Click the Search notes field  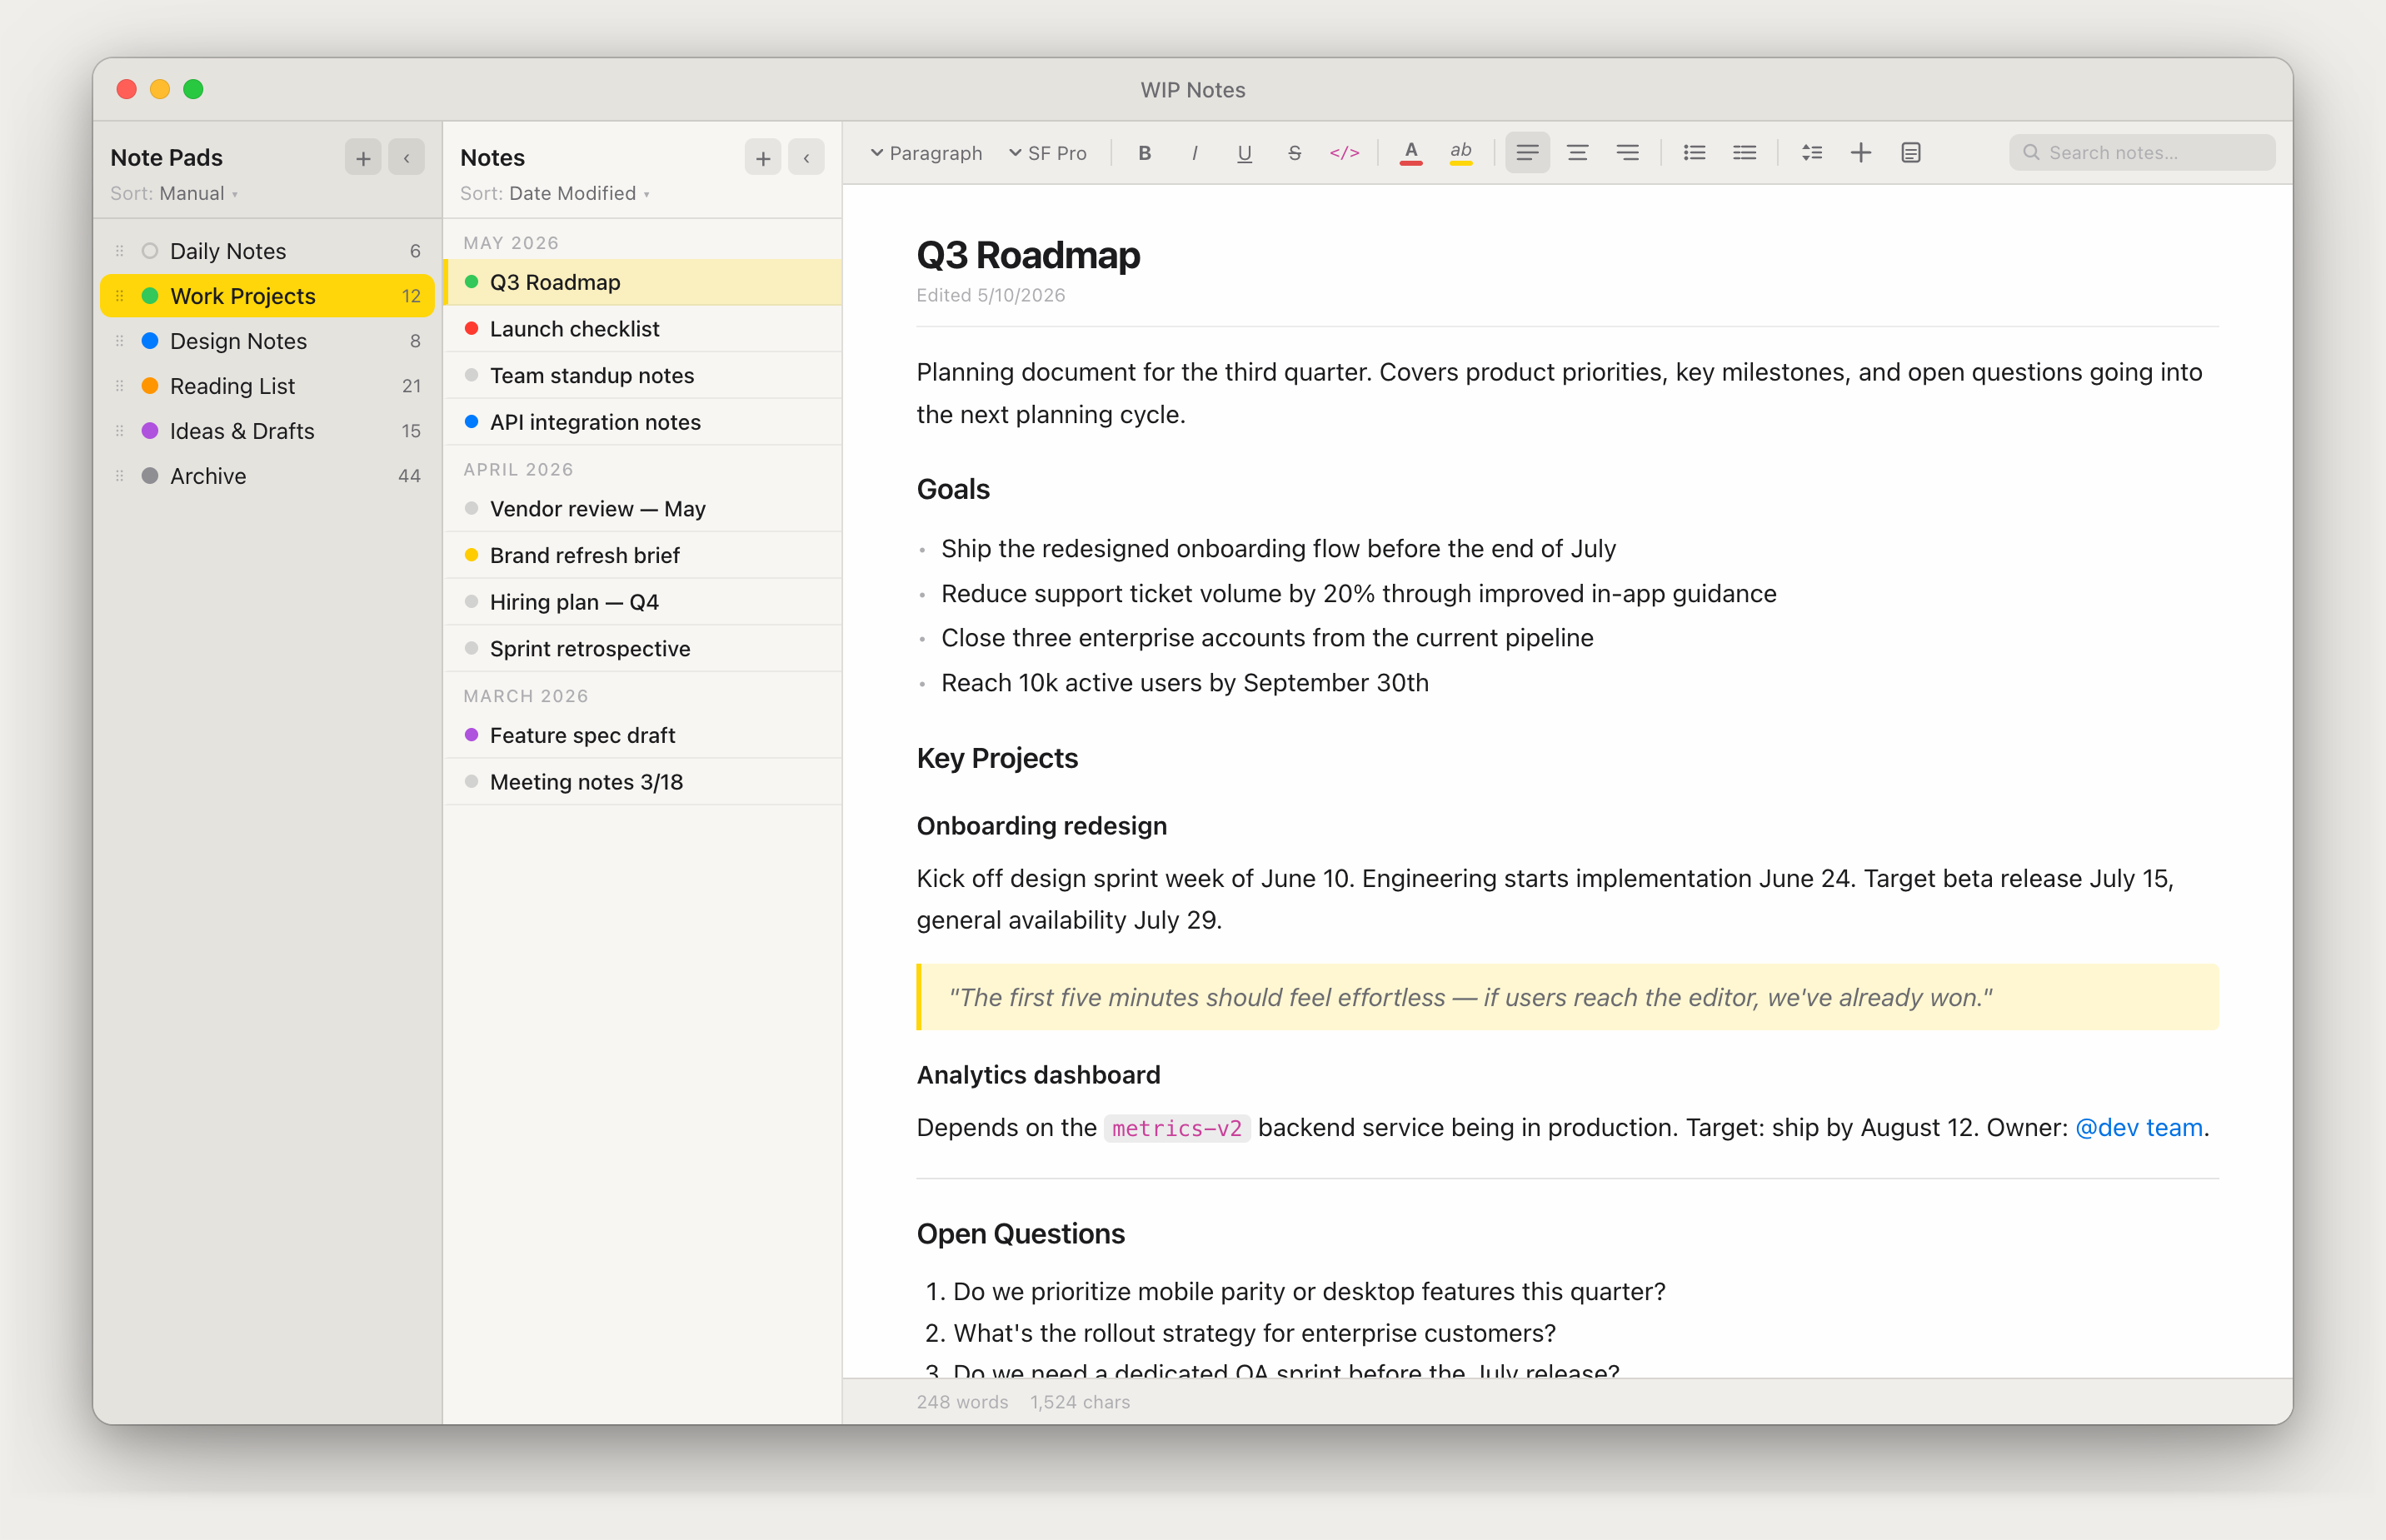[2142, 153]
